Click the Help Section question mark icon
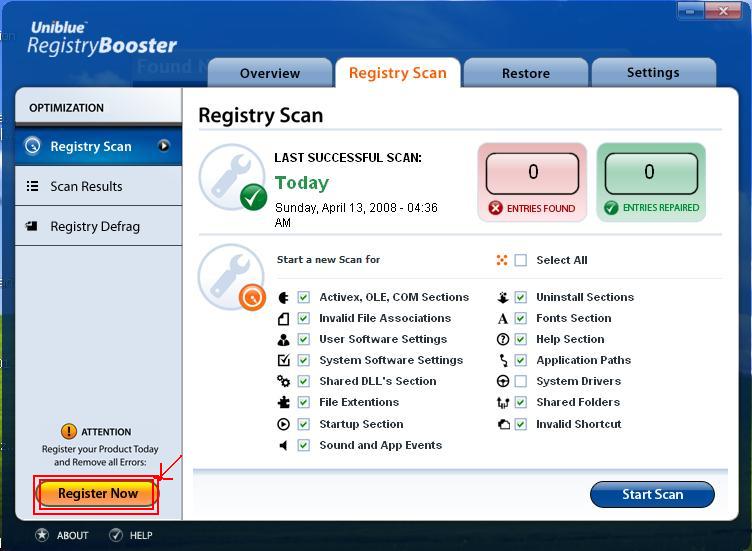 click(x=502, y=340)
